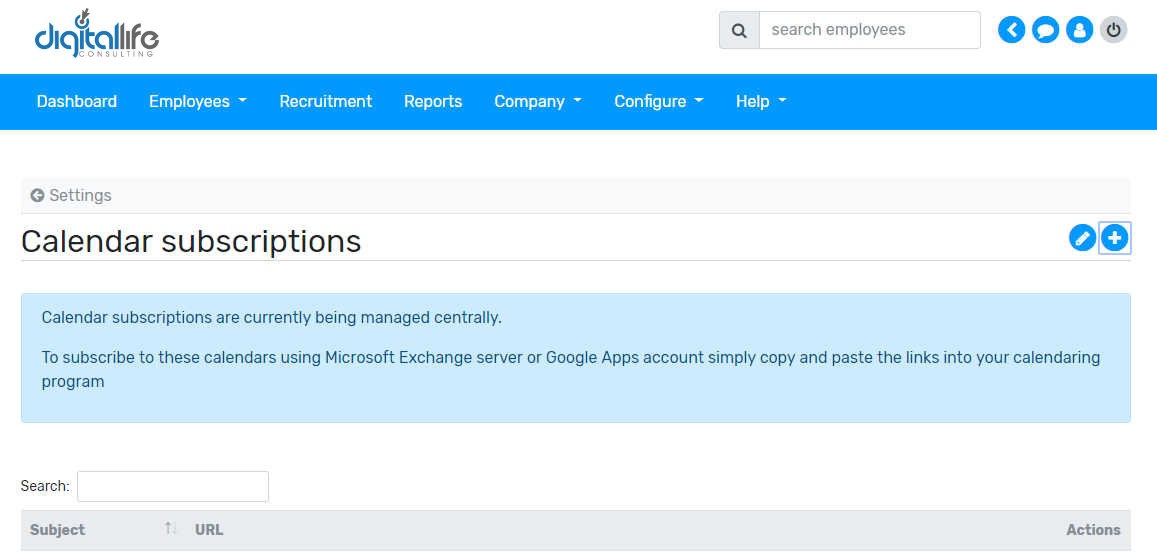
Task: Click the left chevron circle icon
Action: pyautogui.click(x=1012, y=30)
